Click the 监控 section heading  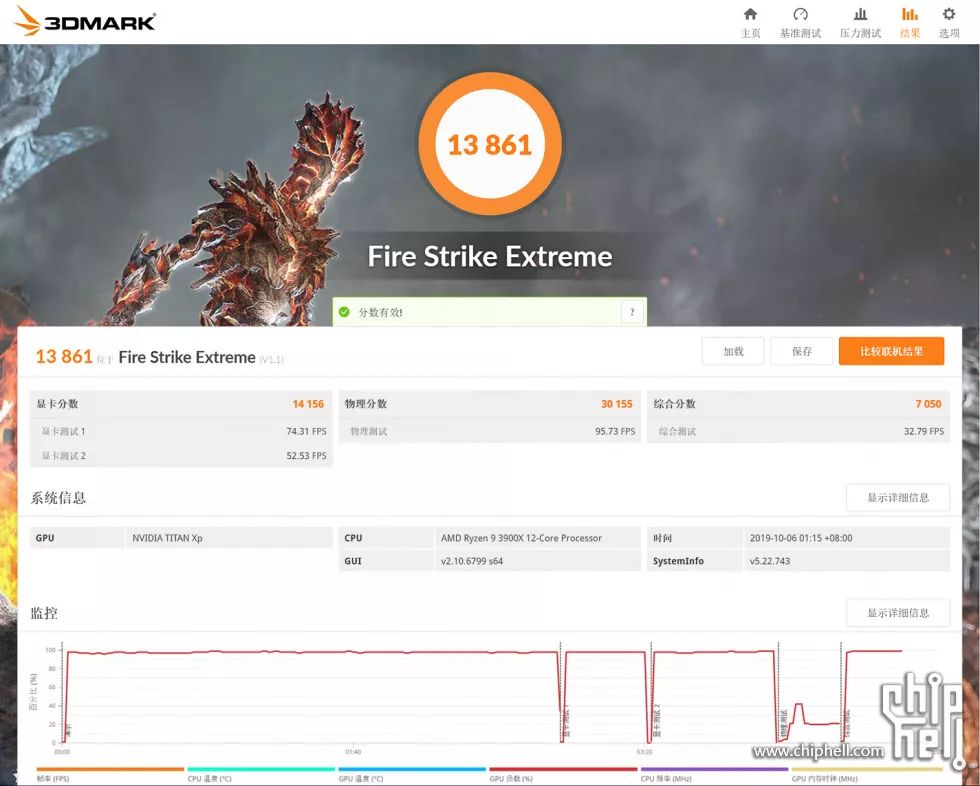click(44, 613)
